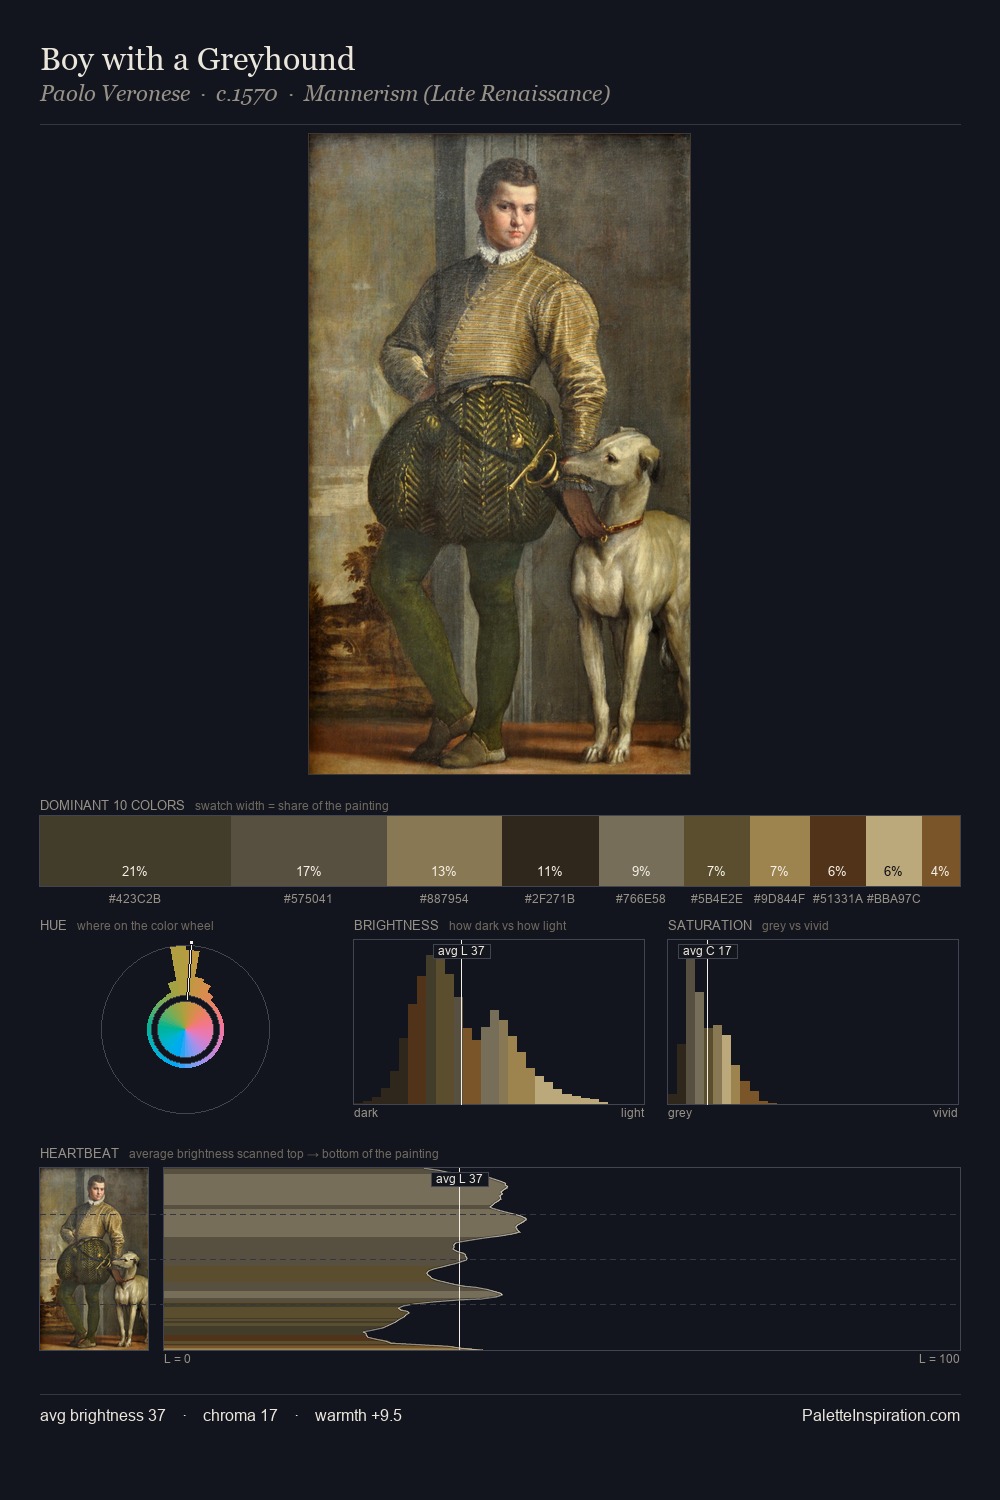1000x1500 pixels.
Task: Click the 'L = 0' axis label
Action: click(177, 1359)
